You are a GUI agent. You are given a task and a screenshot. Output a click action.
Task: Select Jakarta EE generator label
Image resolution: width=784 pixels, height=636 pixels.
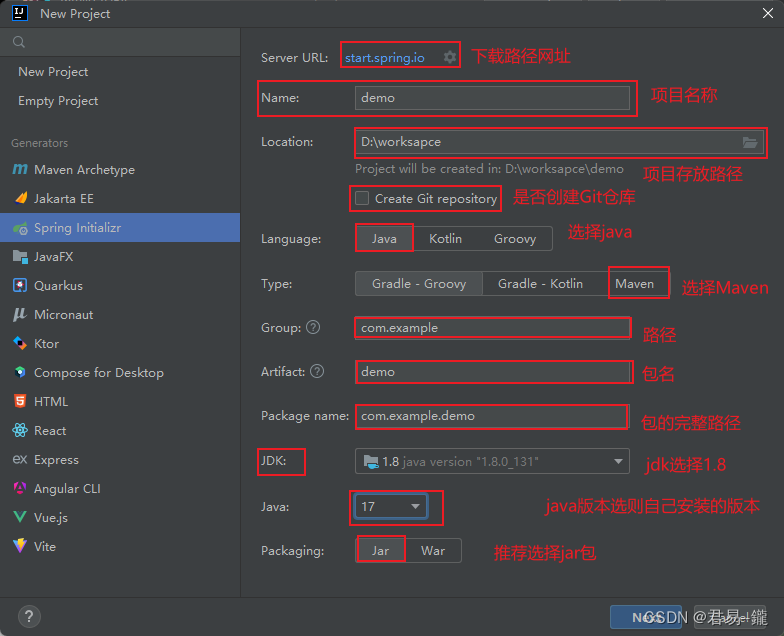64,198
